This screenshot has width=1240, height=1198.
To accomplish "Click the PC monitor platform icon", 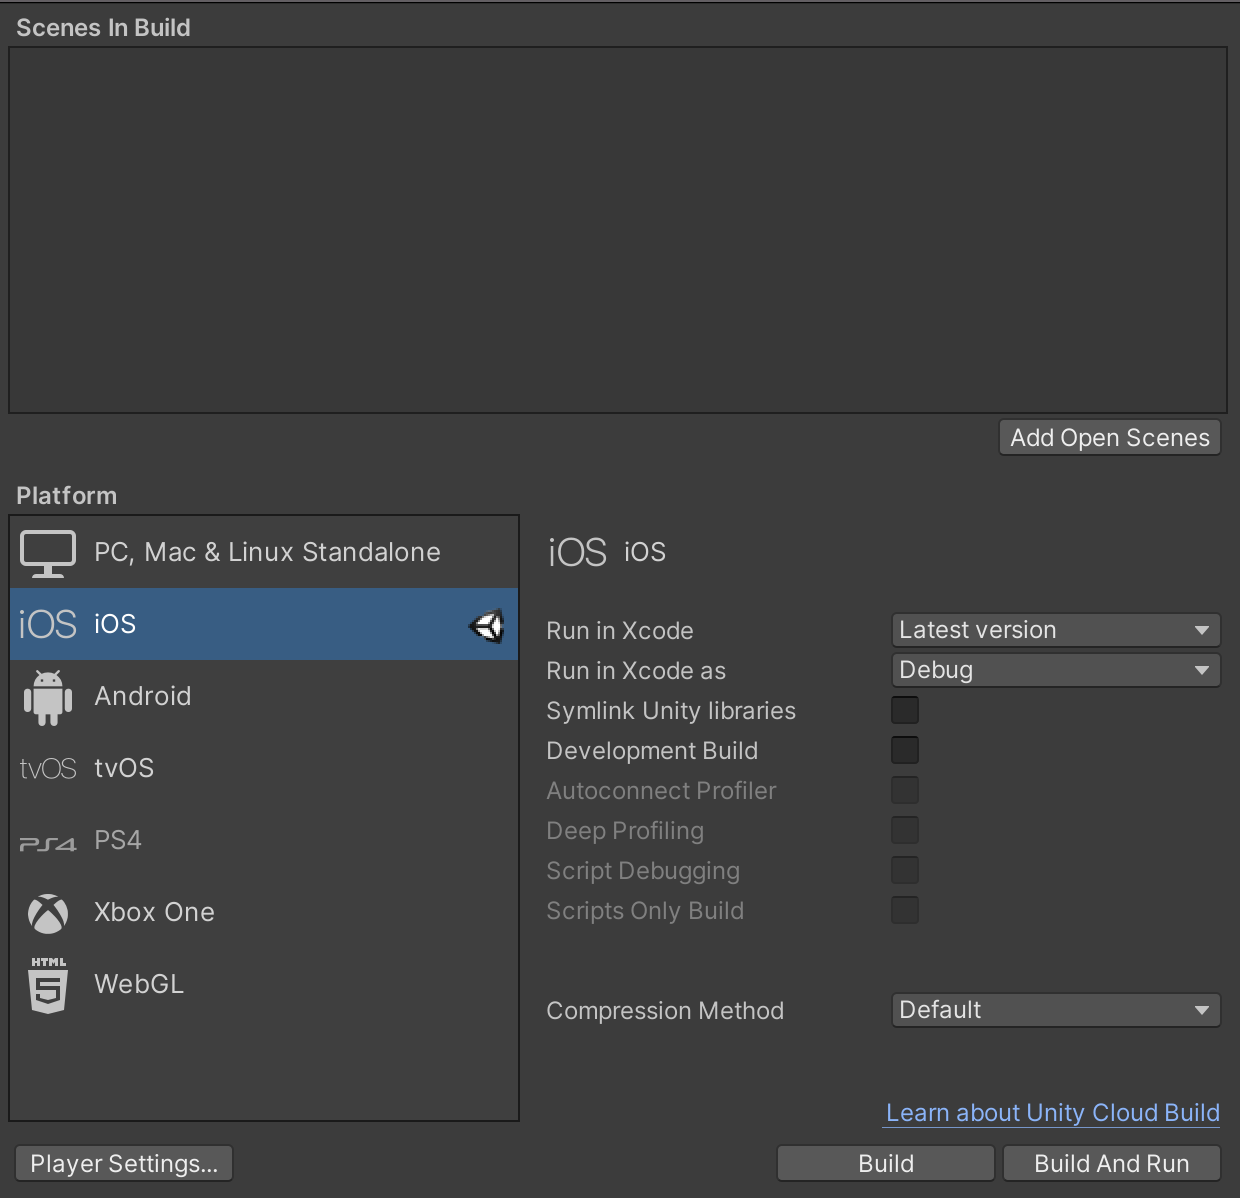I will click(x=48, y=553).
